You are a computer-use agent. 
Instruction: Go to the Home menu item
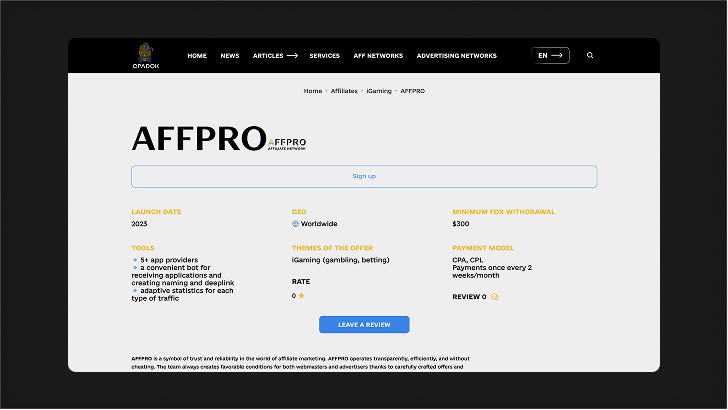pyautogui.click(x=197, y=56)
